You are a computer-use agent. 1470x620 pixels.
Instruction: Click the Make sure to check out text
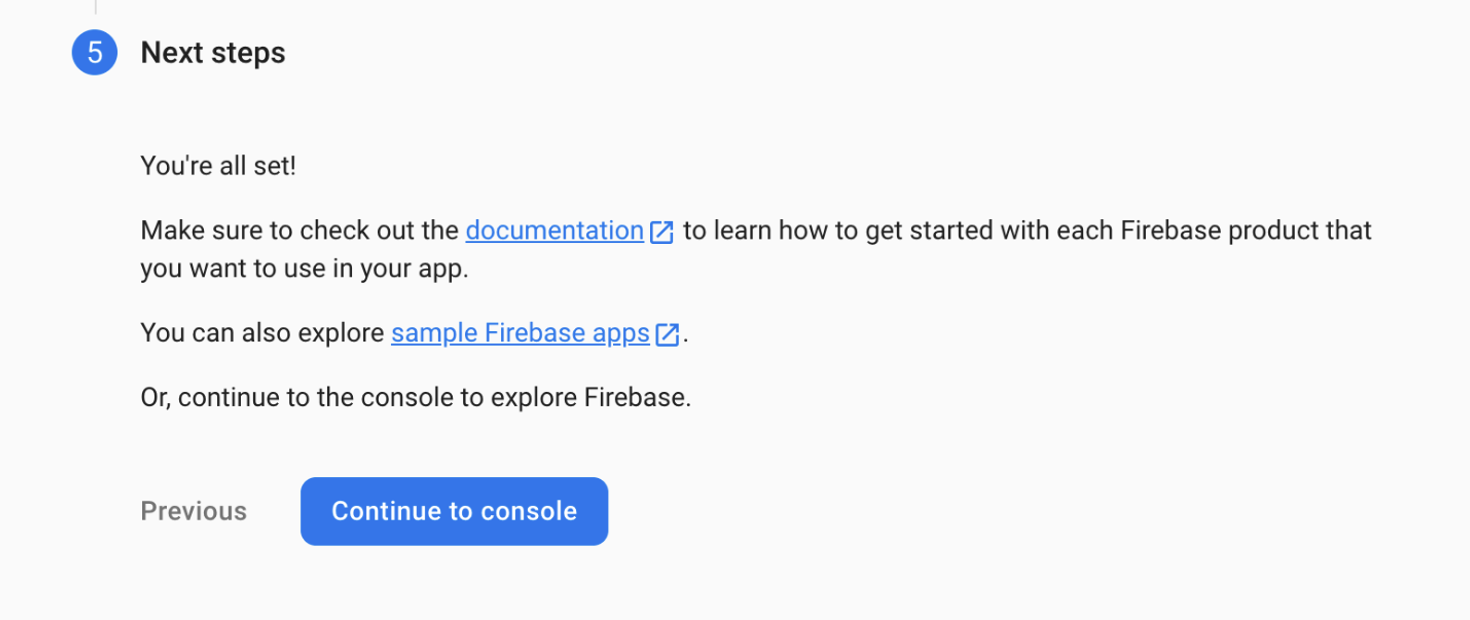[299, 231]
